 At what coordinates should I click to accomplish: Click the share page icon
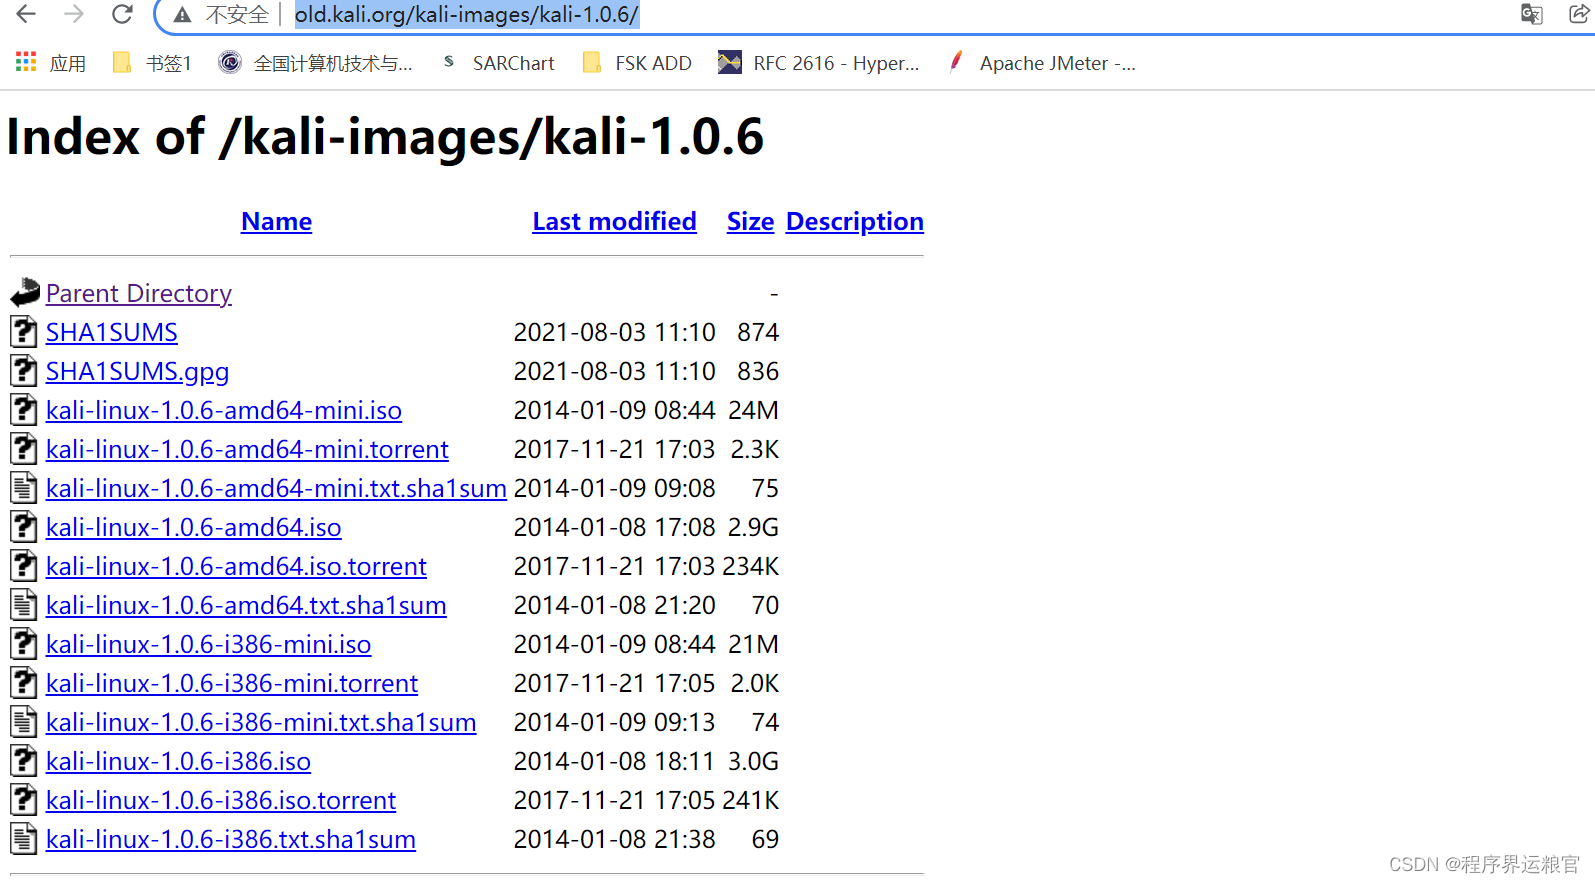[x=1579, y=14]
